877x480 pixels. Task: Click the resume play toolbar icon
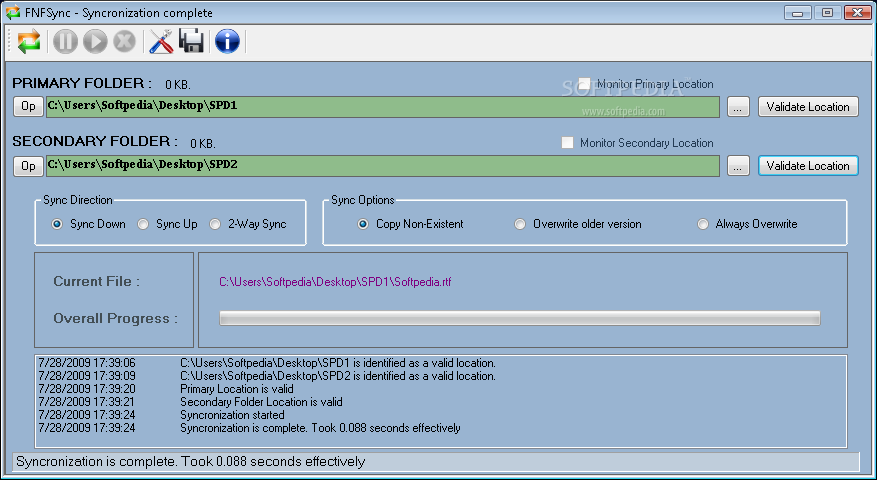pyautogui.click(x=95, y=42)
